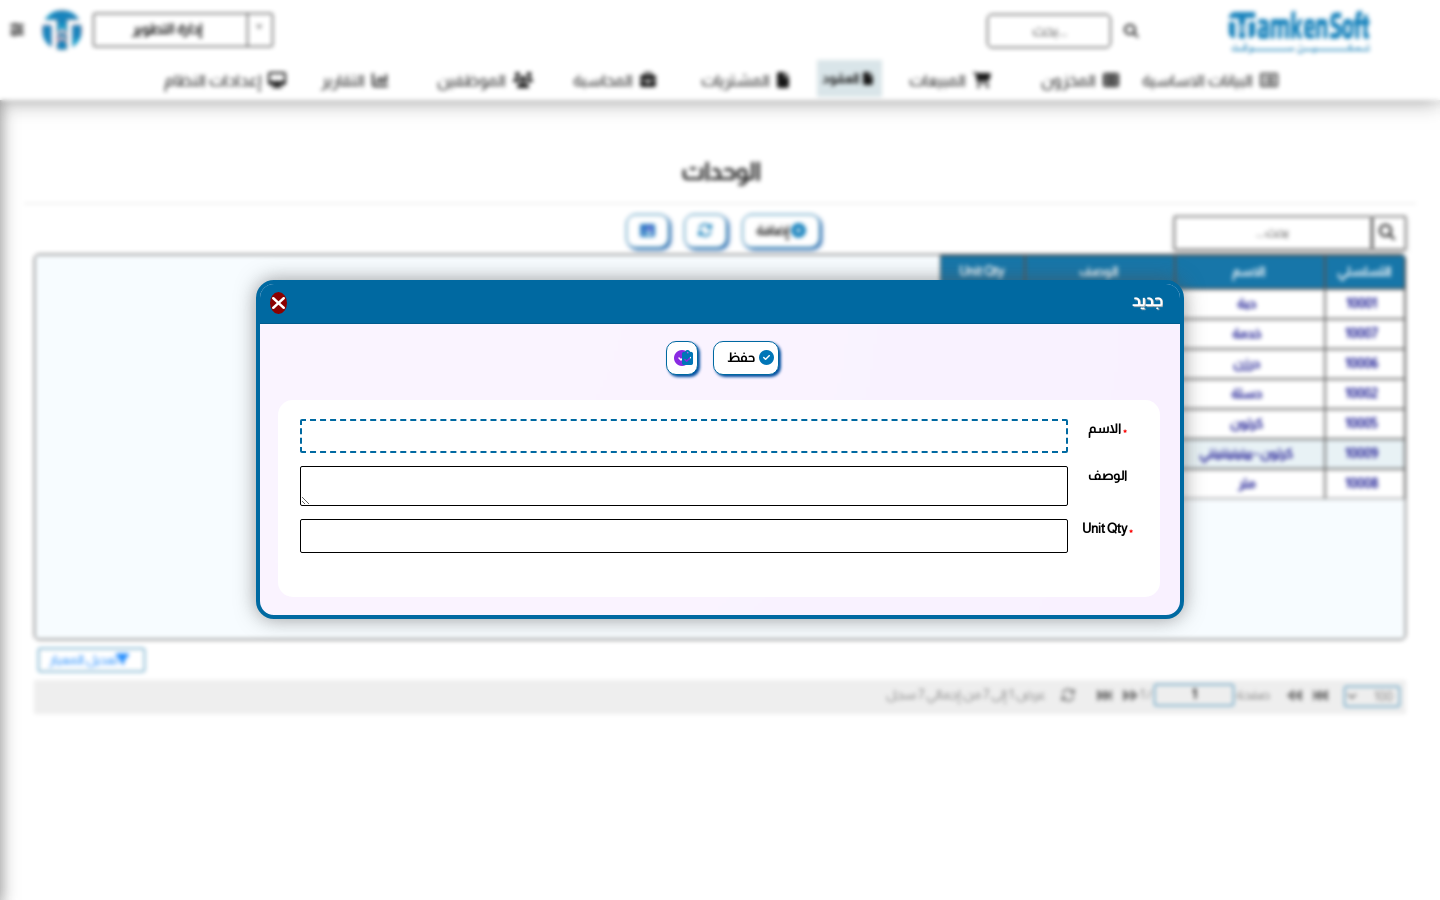Click the إضافة add button
Screen dimensions: 1440x900
[x=782, y=231]
